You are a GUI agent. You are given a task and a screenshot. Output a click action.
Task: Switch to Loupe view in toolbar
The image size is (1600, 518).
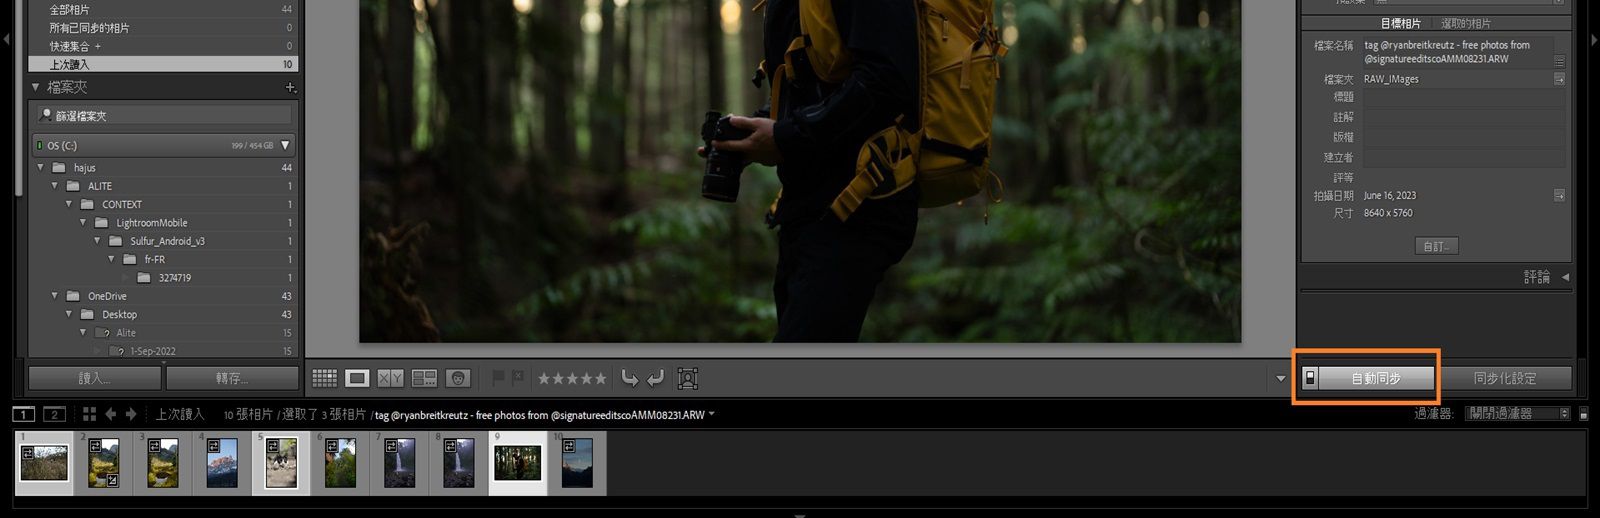(357, 378)
